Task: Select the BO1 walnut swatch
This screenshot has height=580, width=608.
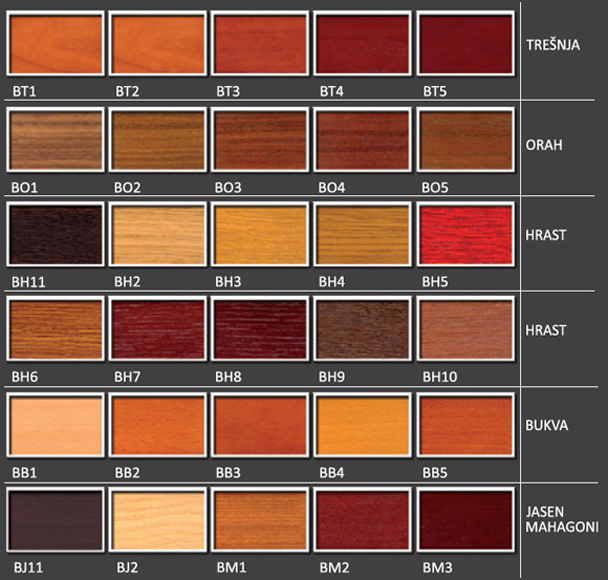Action: (x=56, y=141)
